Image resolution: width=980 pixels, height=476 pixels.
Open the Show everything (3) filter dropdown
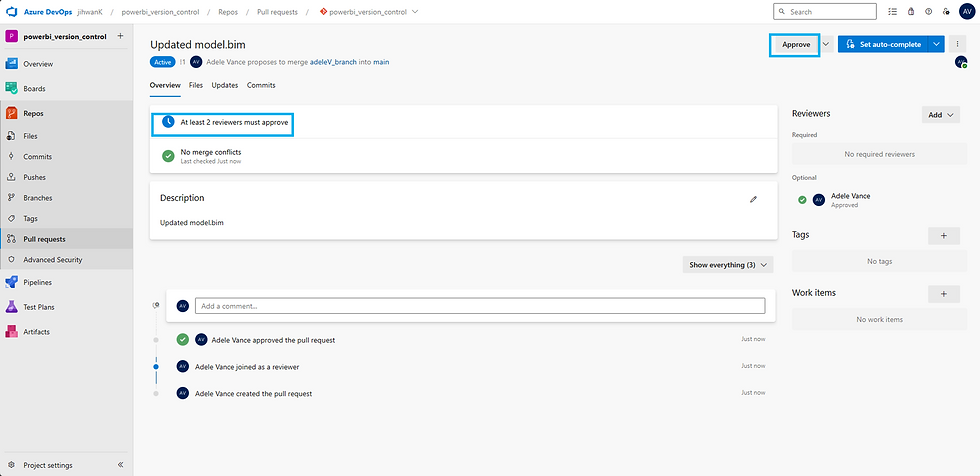click(728, 265)
